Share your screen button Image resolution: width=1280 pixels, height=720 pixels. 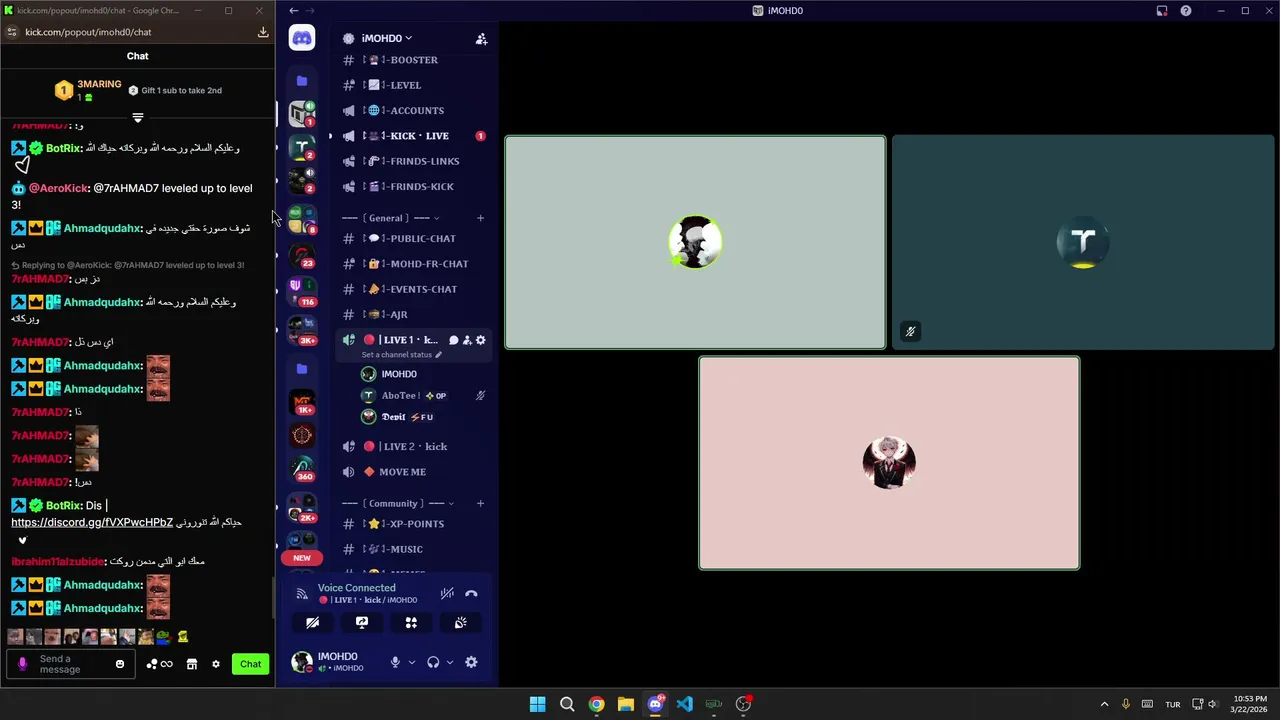[x=362, y=622]
